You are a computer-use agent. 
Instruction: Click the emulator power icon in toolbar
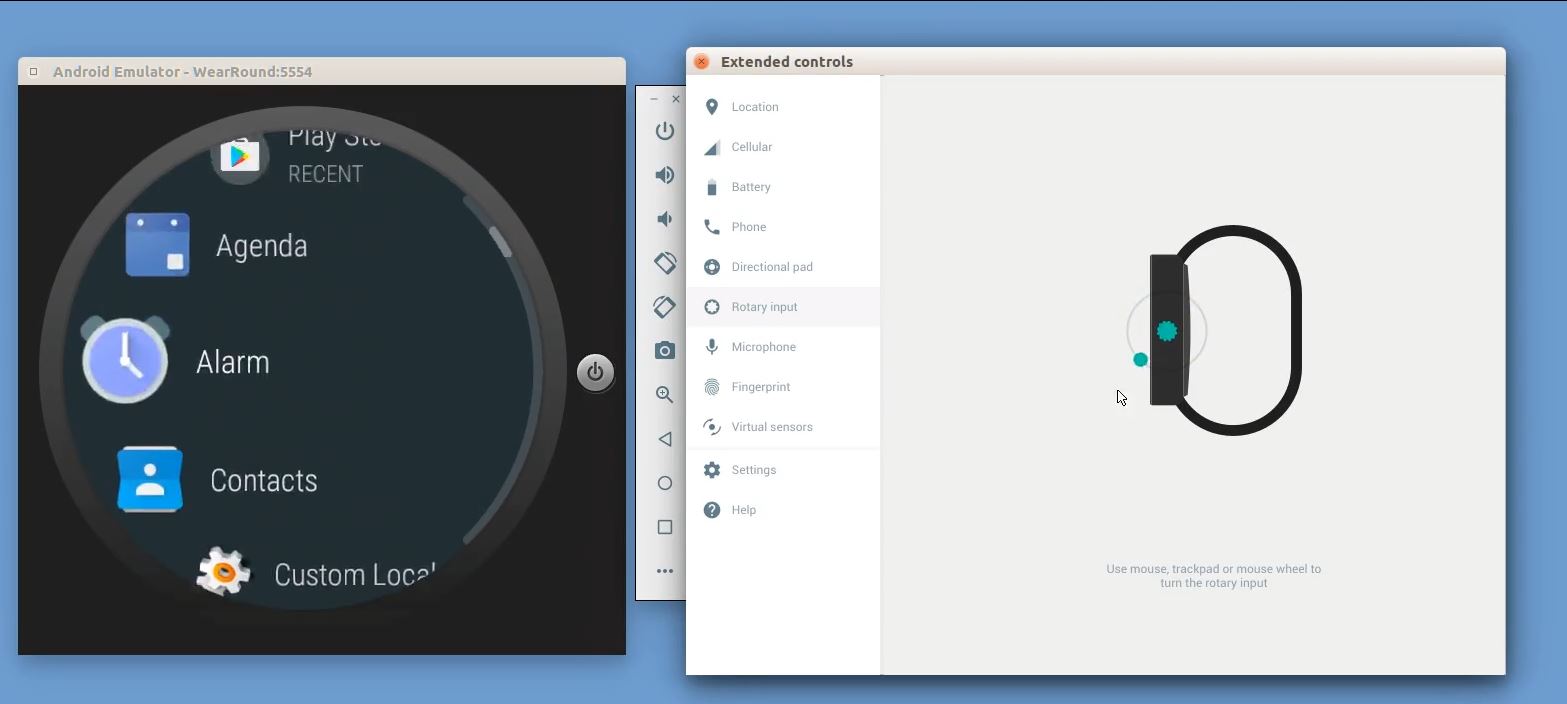[664, 131]
